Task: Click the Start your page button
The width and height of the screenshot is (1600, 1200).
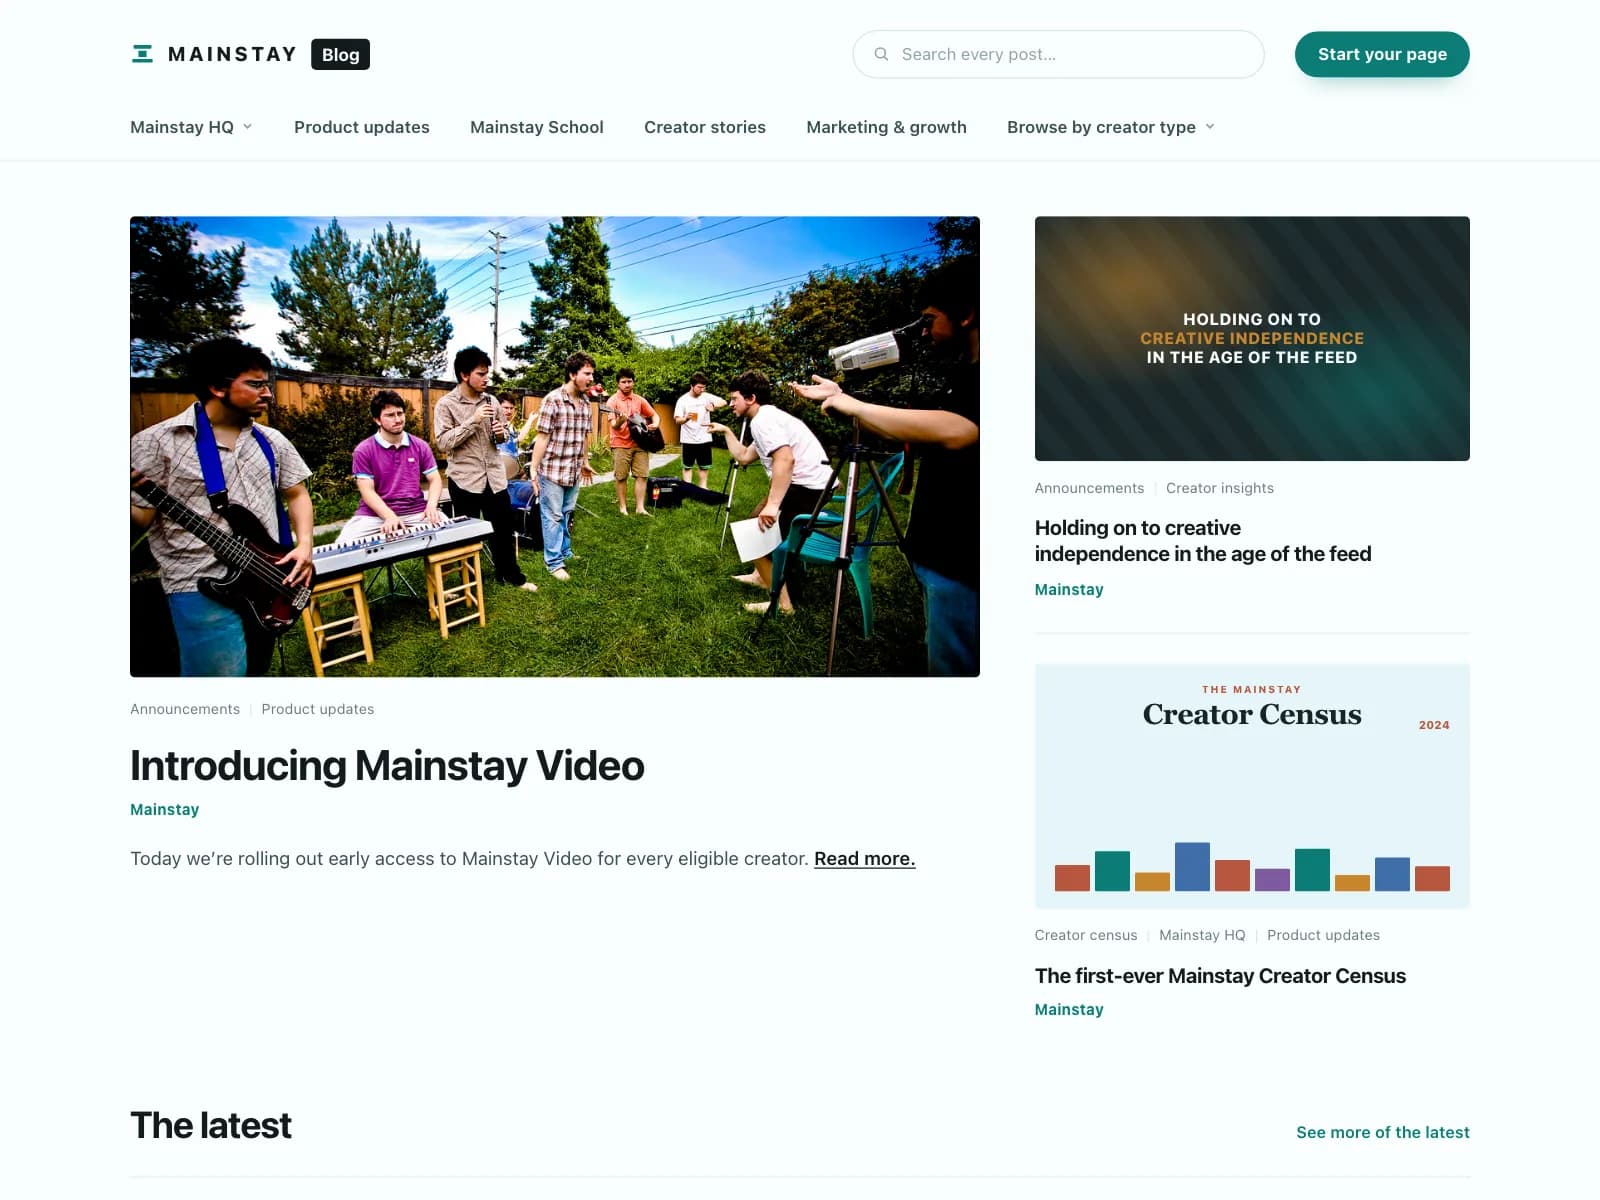Action: 1382,54
